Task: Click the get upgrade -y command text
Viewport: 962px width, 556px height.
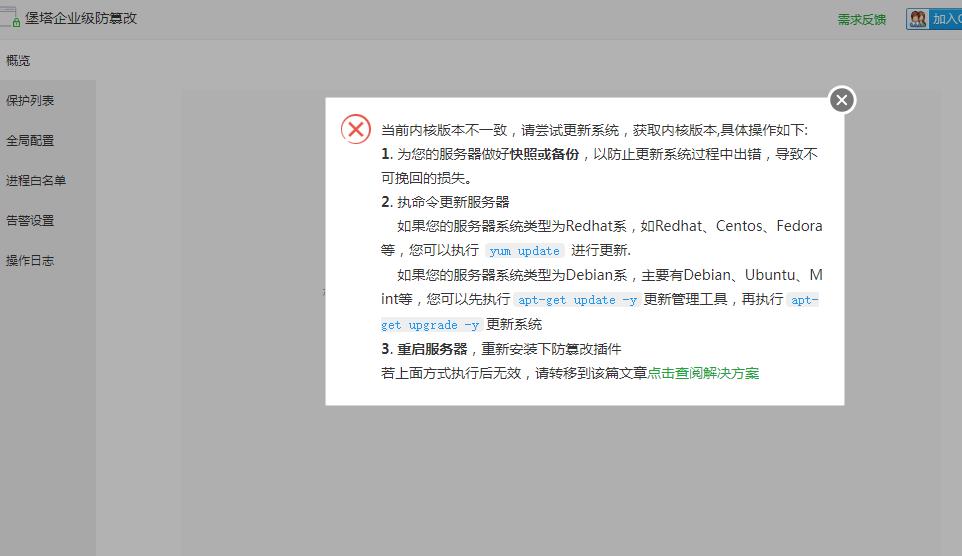Action: (x=430, y=325)
